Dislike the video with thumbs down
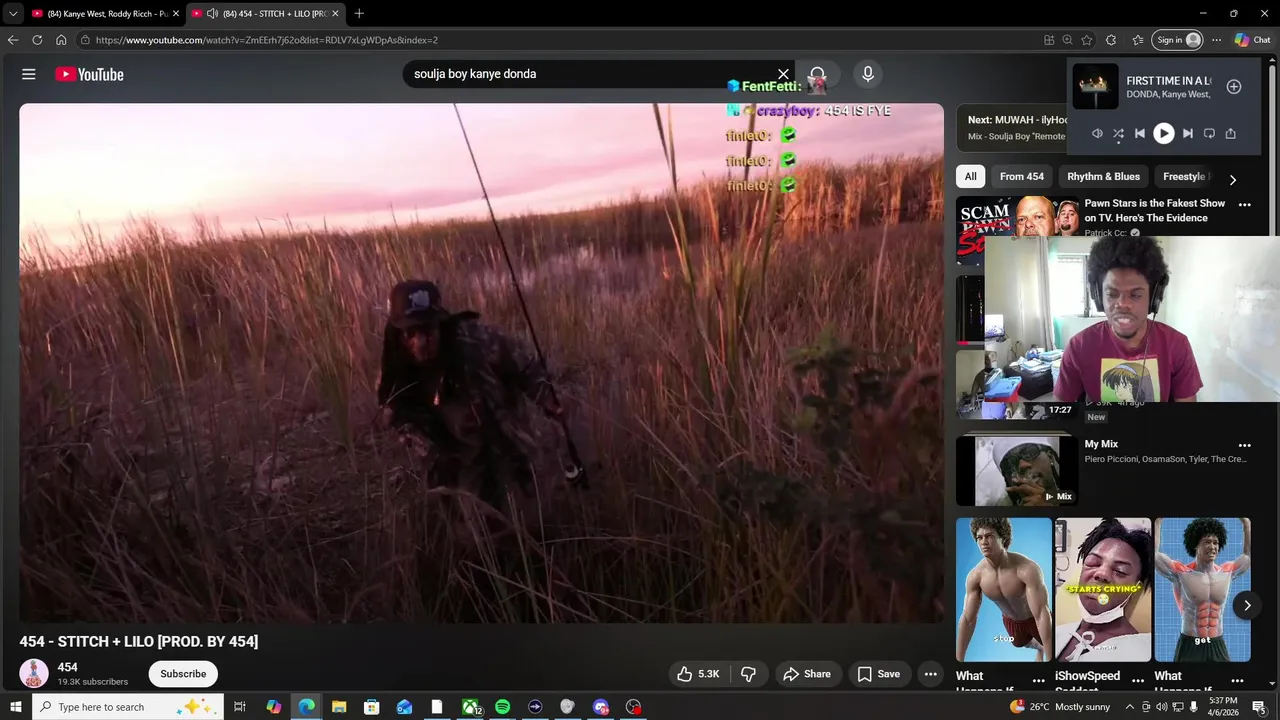 pyautogui.click(x=748, y=674)
